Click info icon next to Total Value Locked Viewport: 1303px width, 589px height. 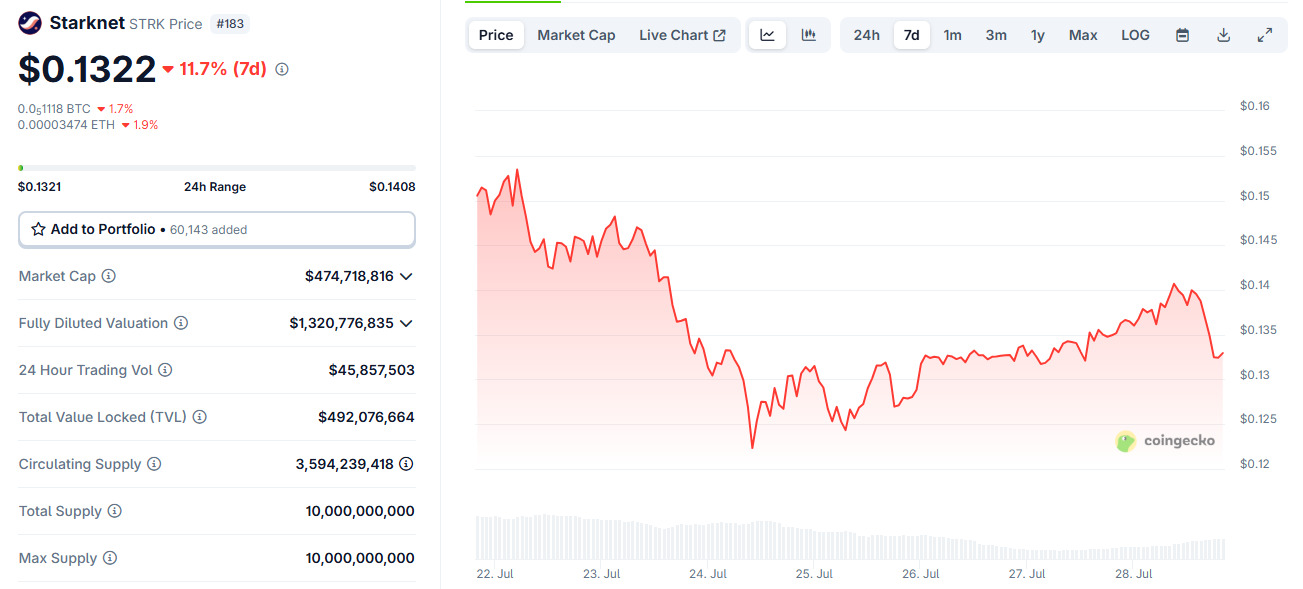click(199, 417)
